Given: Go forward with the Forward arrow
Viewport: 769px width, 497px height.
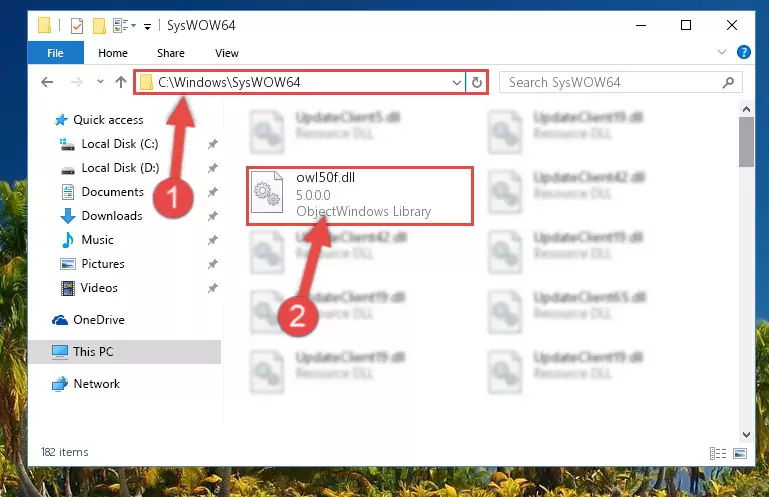Looking at the screenshot, I should click(77, 82).
